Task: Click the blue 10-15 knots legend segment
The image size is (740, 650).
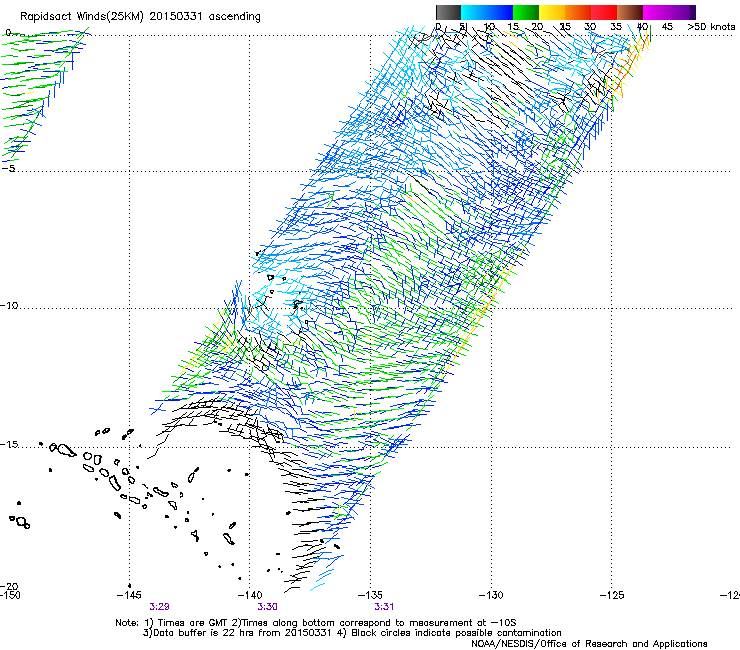Action: 500,12
